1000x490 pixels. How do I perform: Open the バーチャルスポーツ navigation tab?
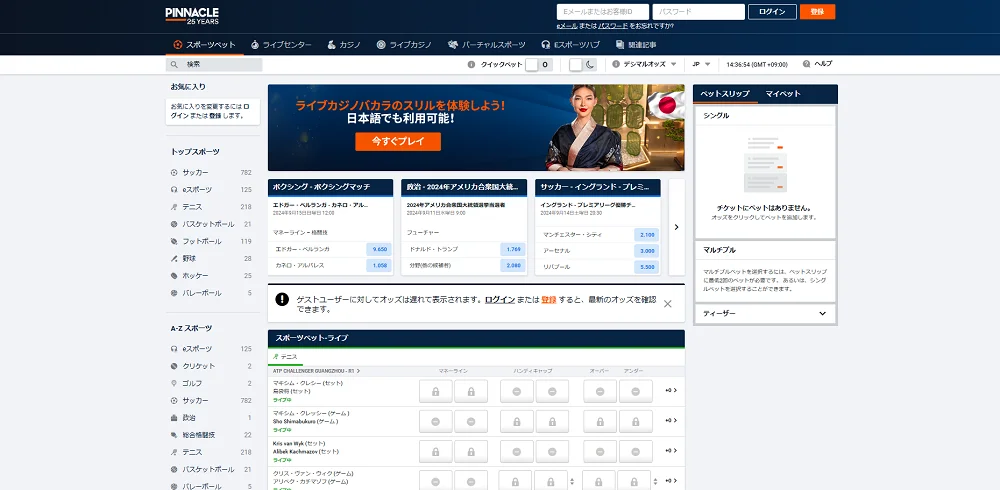(x=487, y=45)
